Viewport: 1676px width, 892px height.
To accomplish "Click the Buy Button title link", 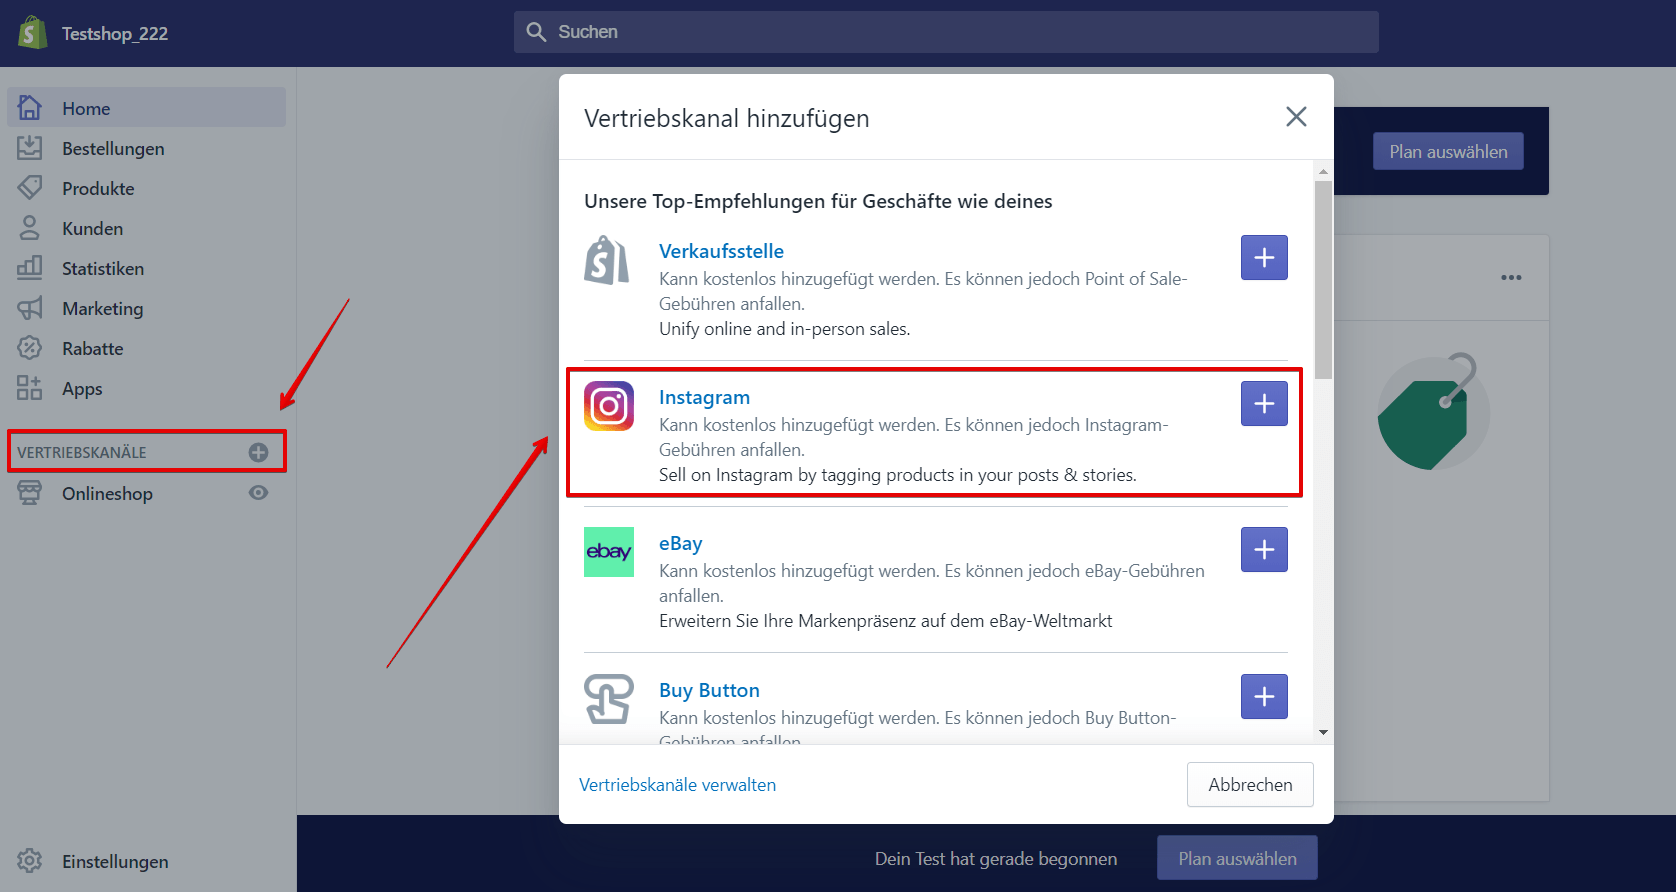I will (709, 690).
